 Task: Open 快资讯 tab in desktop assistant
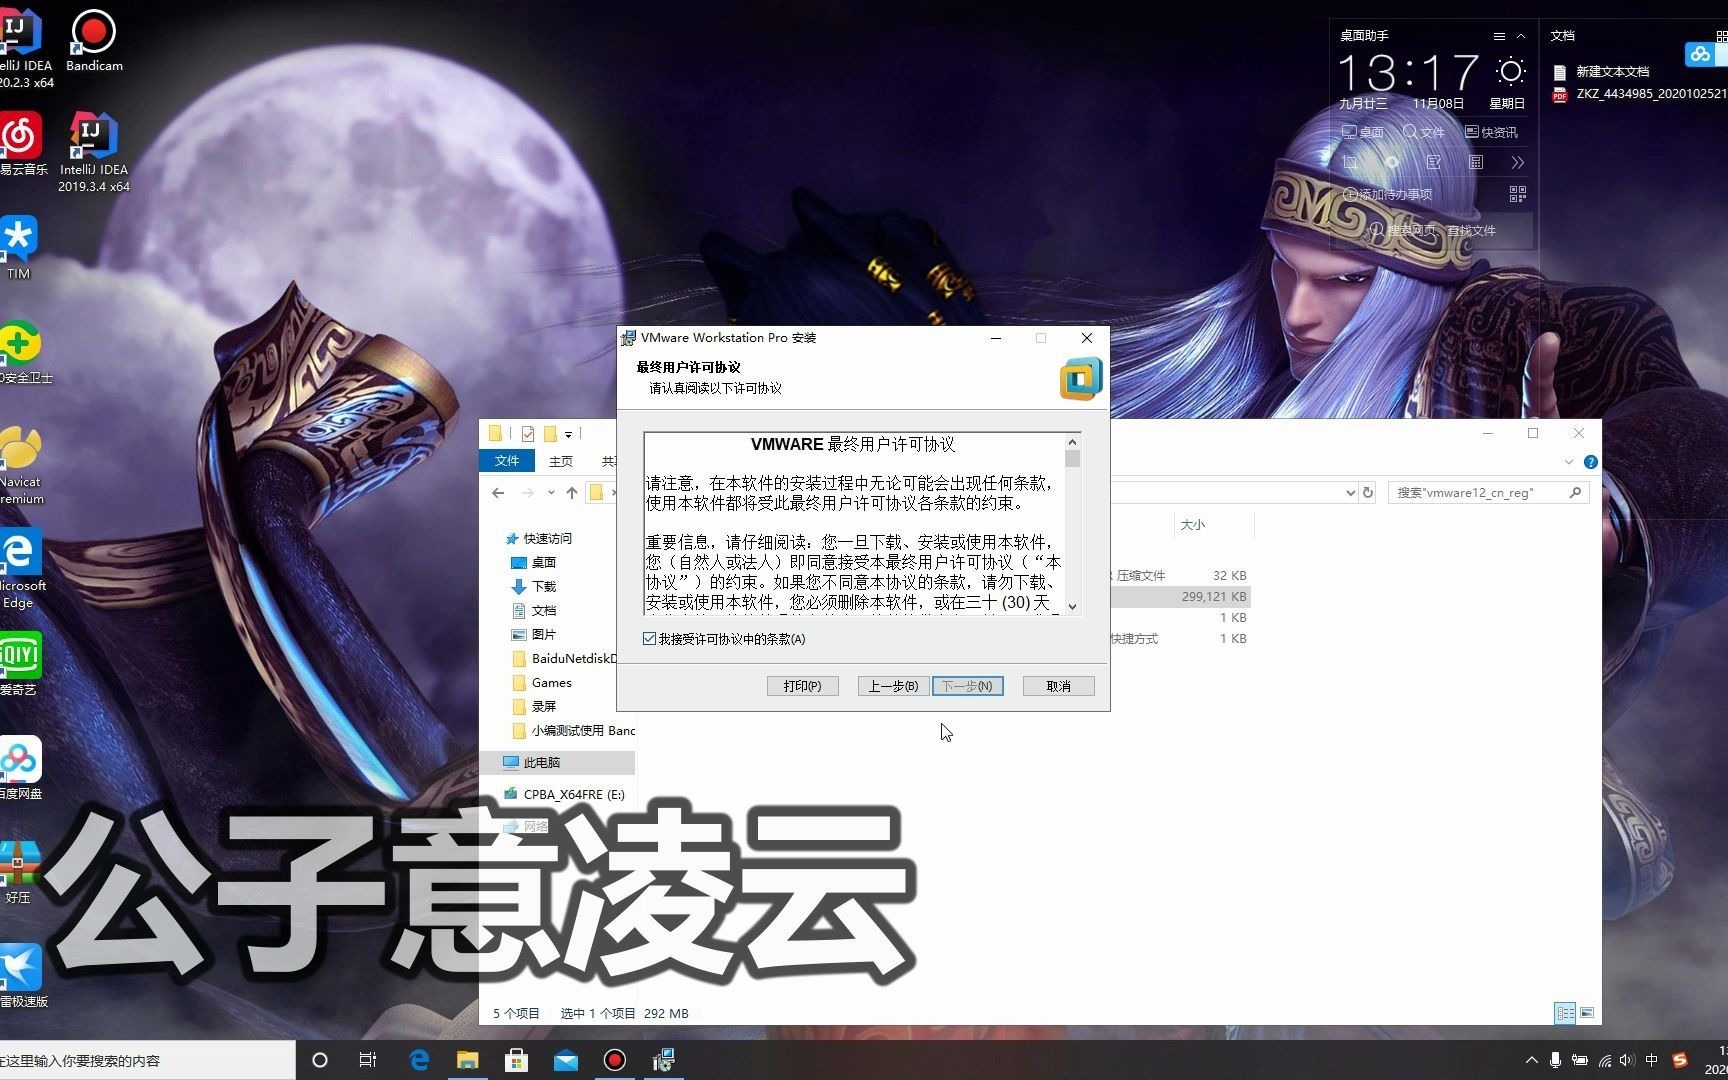click(1491, 132)
